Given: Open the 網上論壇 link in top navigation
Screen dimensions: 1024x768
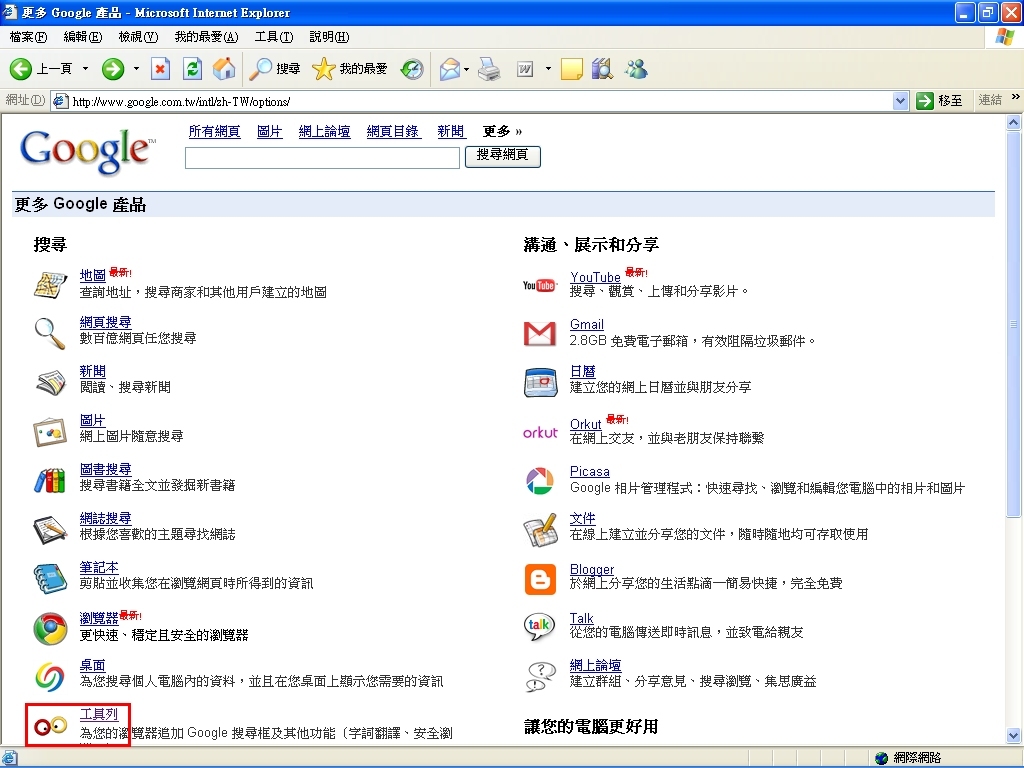Looking at the screenshot, I should [x=324, y=131].
